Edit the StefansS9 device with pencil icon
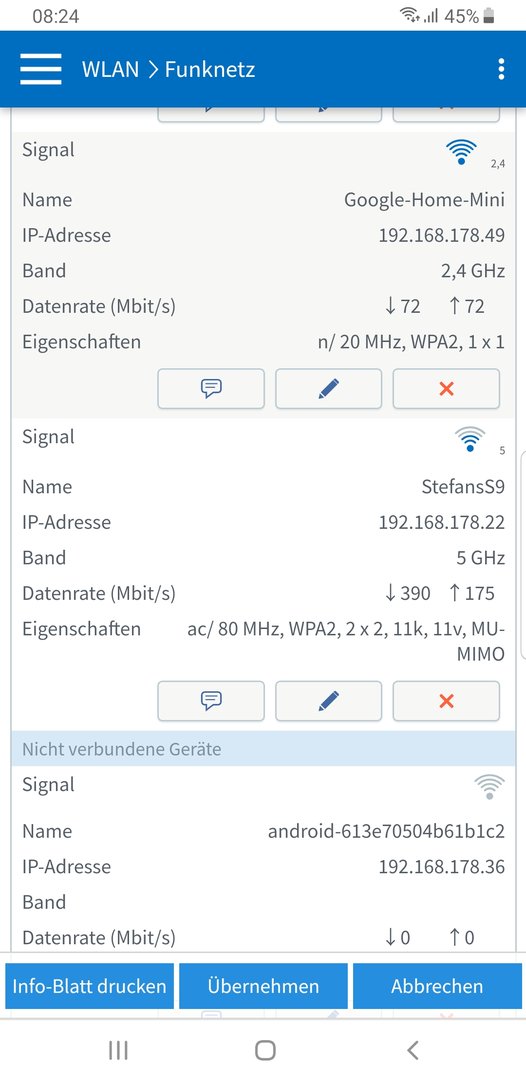 tap(328, 701)
